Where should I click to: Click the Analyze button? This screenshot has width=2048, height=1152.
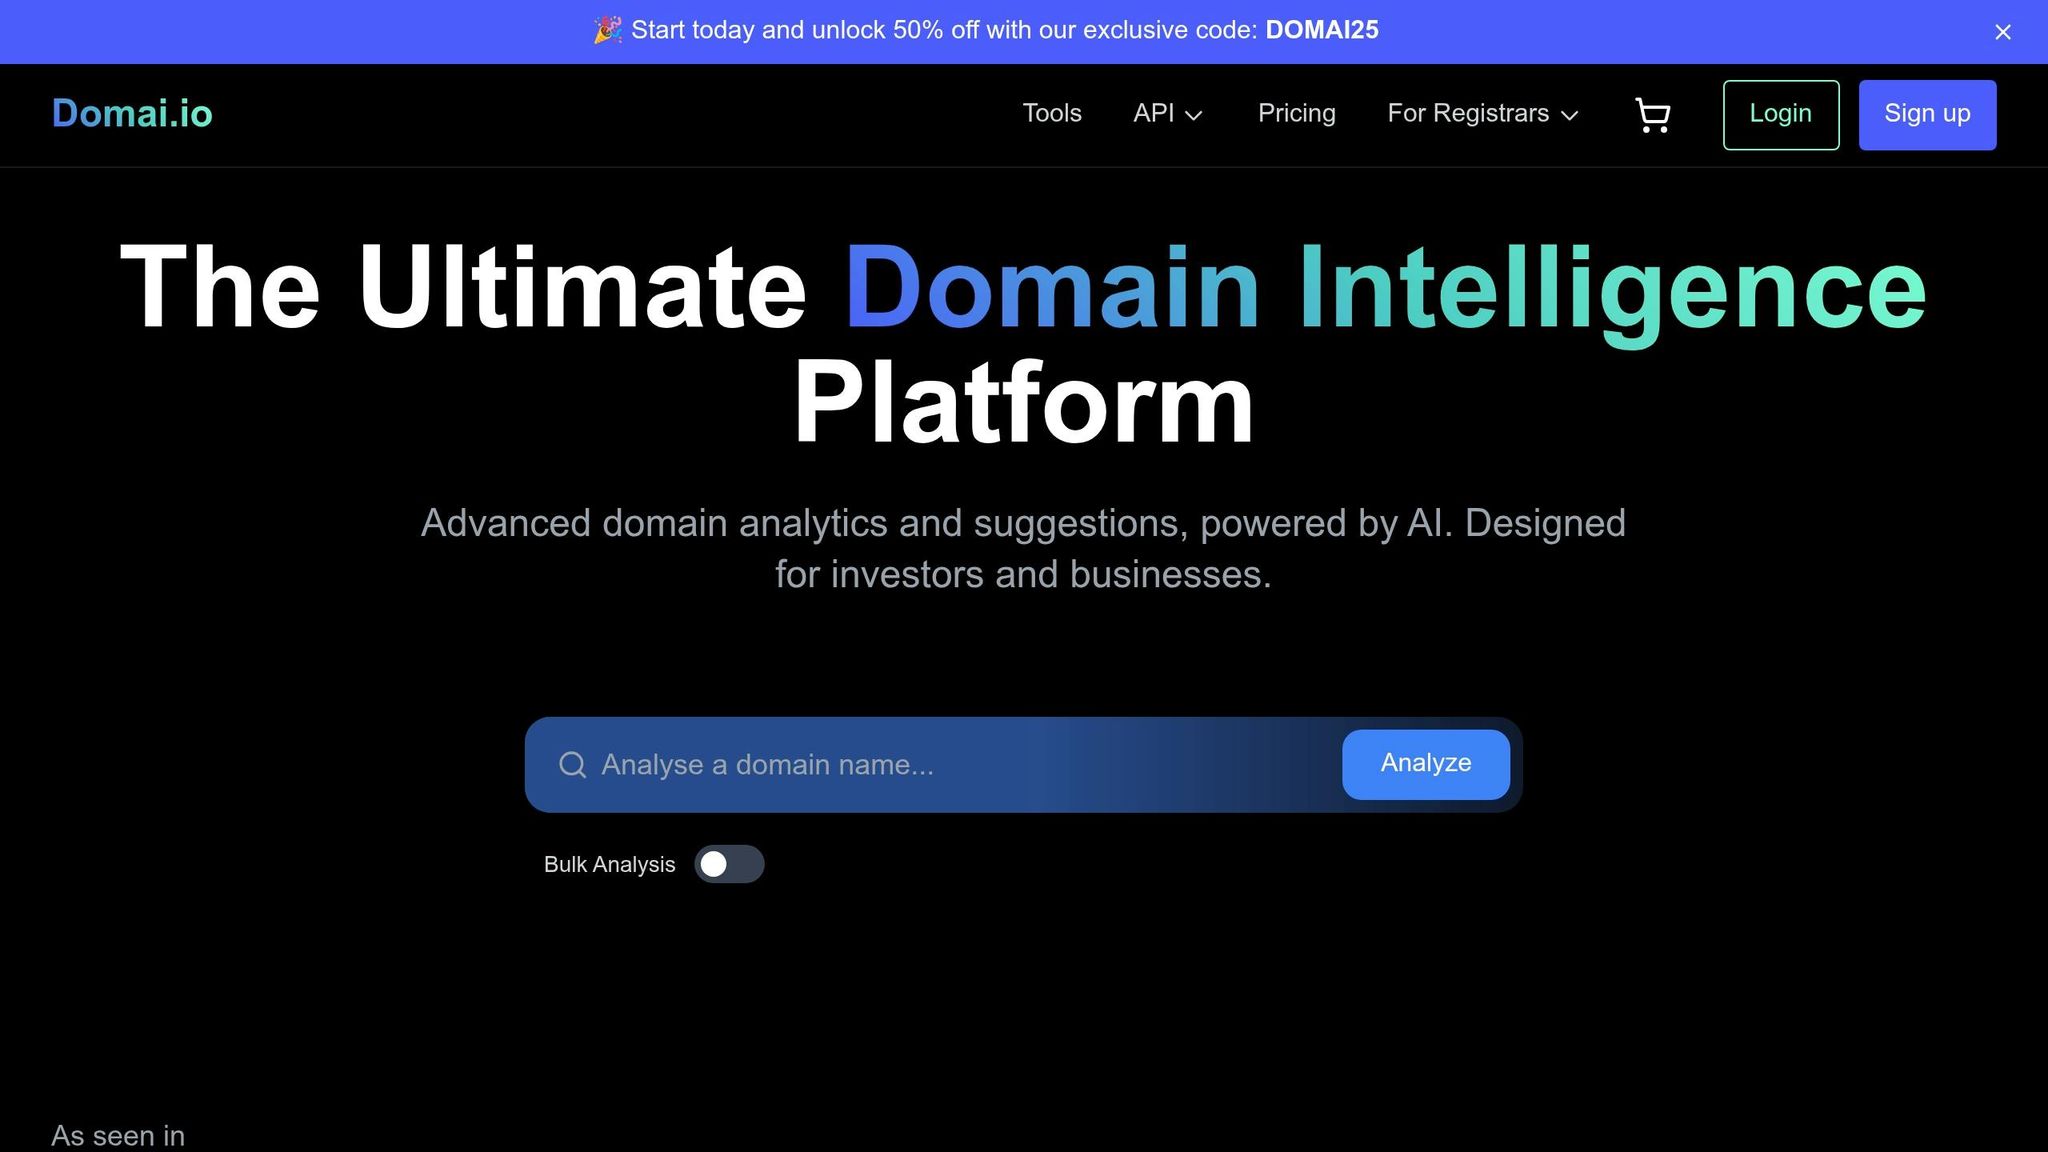coord(1425,764)
